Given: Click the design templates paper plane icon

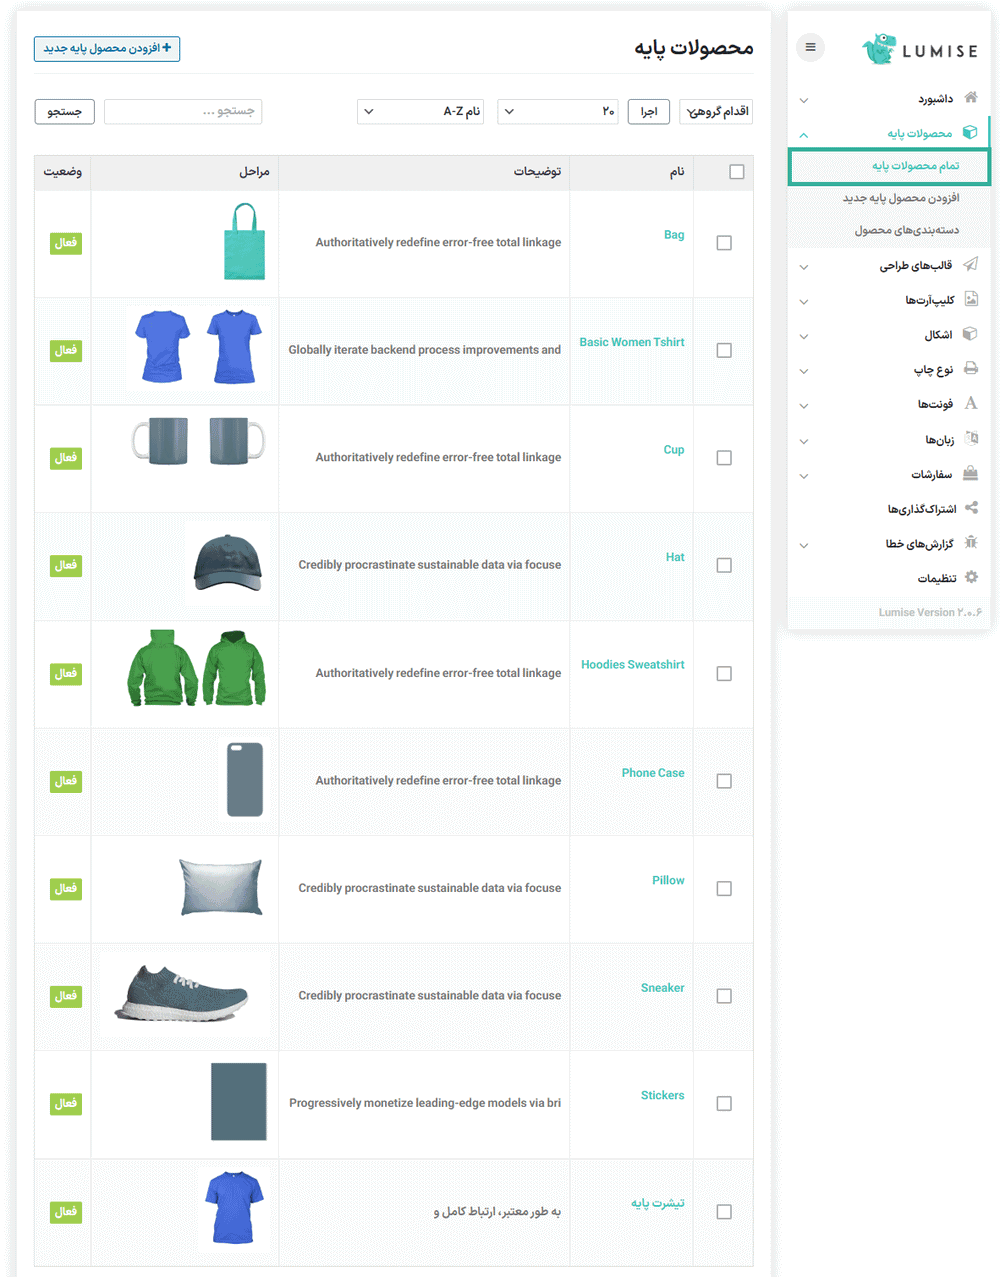Looking at the screenshot, I should 970,265.
